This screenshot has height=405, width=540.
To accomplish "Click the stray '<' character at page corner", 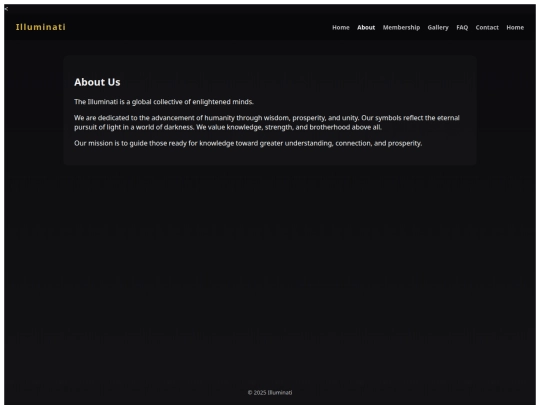I will (6, 9).
